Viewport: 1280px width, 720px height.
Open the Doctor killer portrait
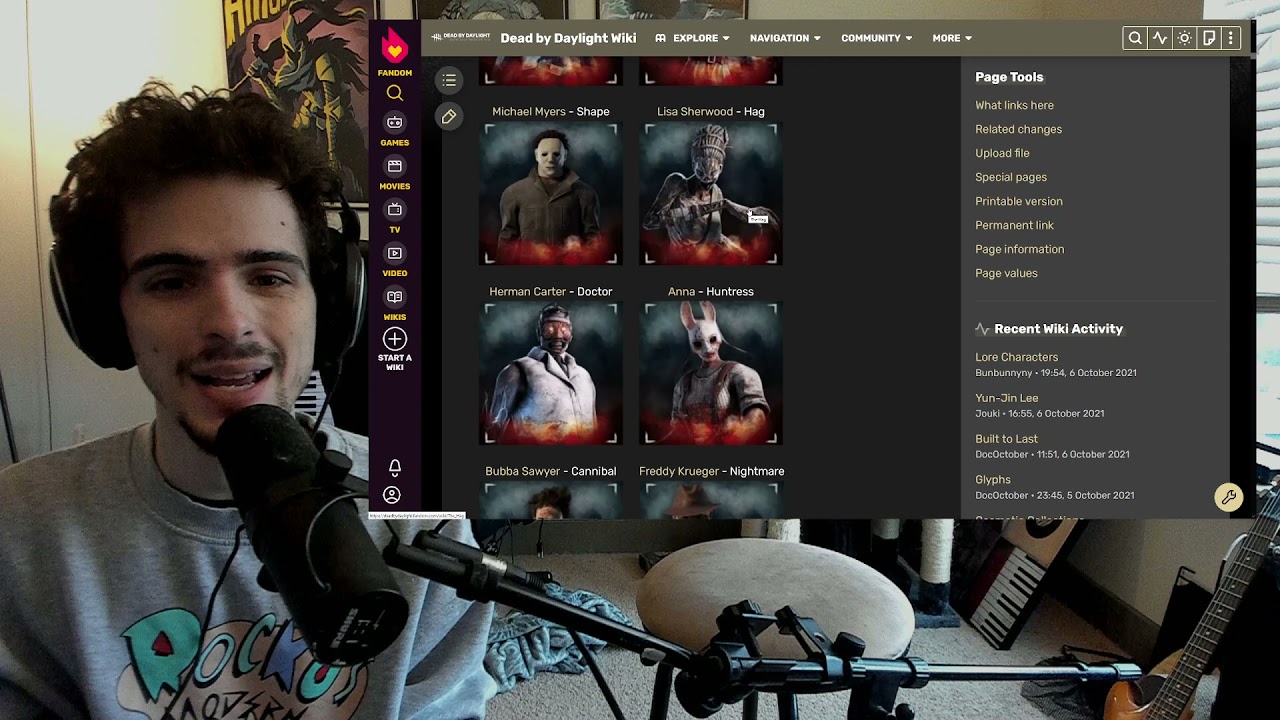pos(551,374)
